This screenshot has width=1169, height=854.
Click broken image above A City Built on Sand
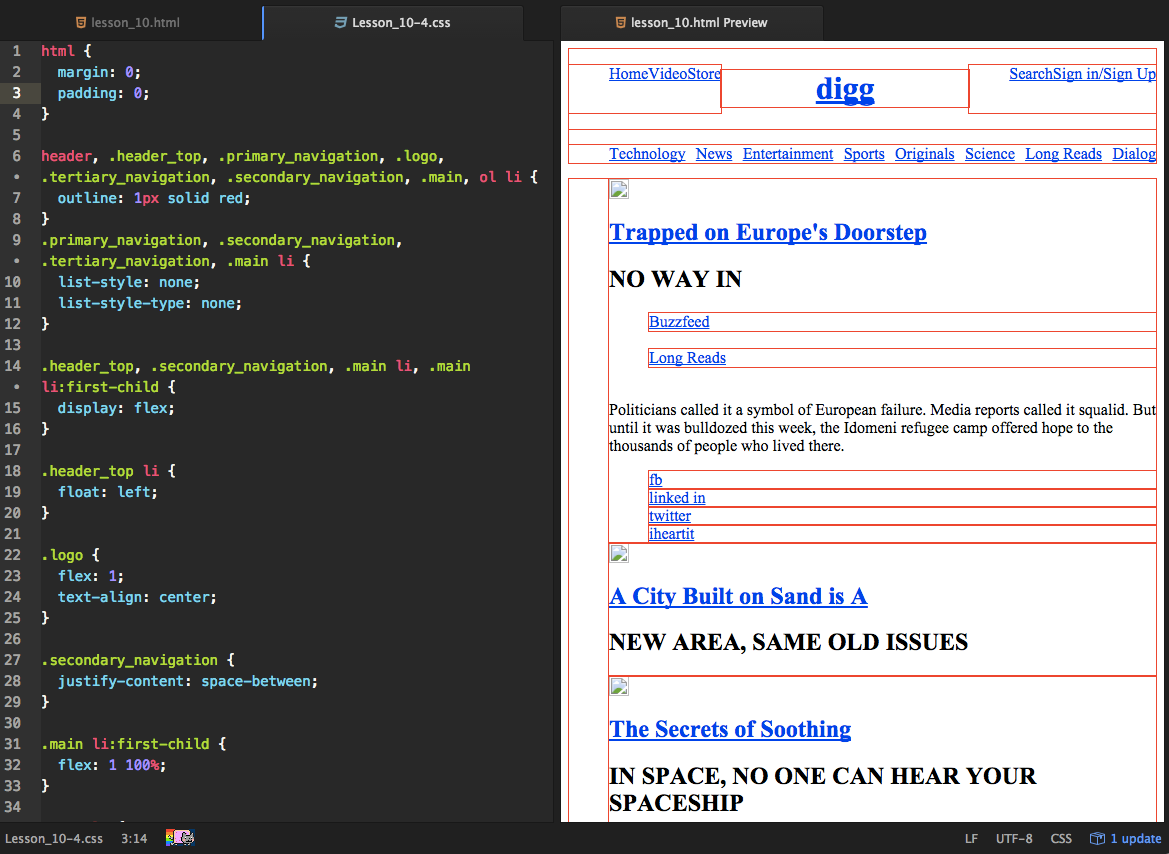point(619,553)
